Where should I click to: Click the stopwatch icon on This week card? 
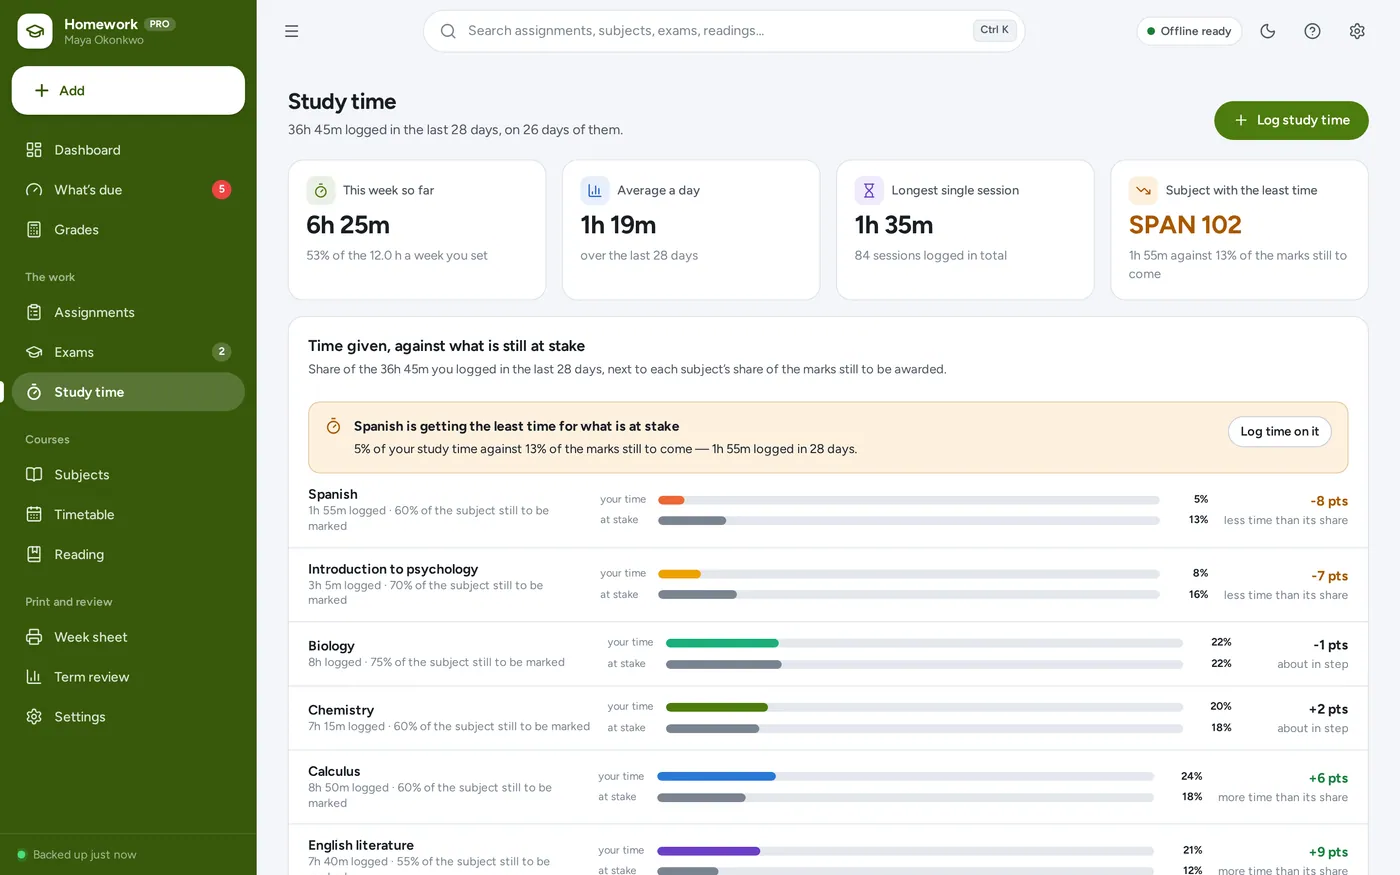(x=320, y=190)
